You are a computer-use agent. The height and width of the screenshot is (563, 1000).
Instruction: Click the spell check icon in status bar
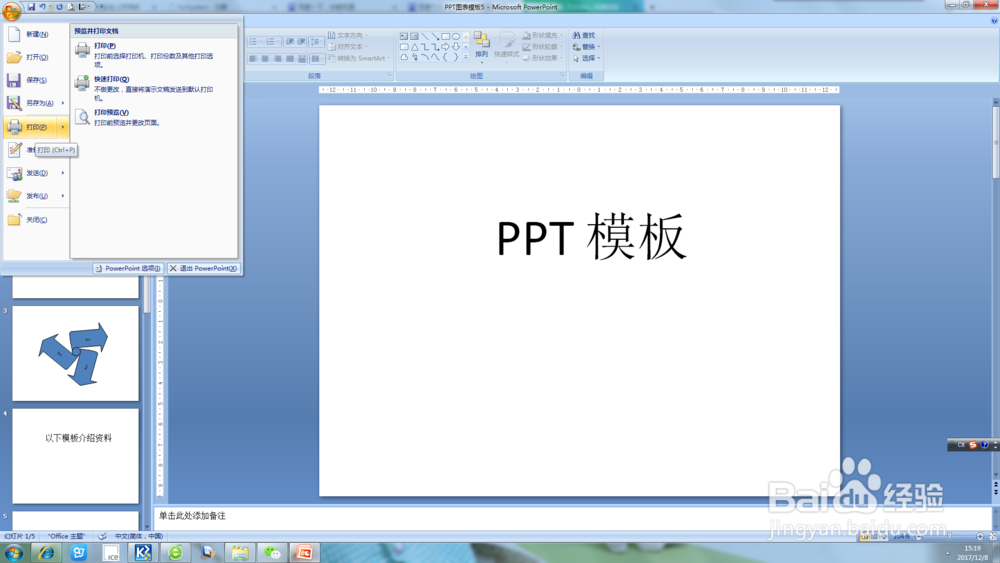click(102, 536)
